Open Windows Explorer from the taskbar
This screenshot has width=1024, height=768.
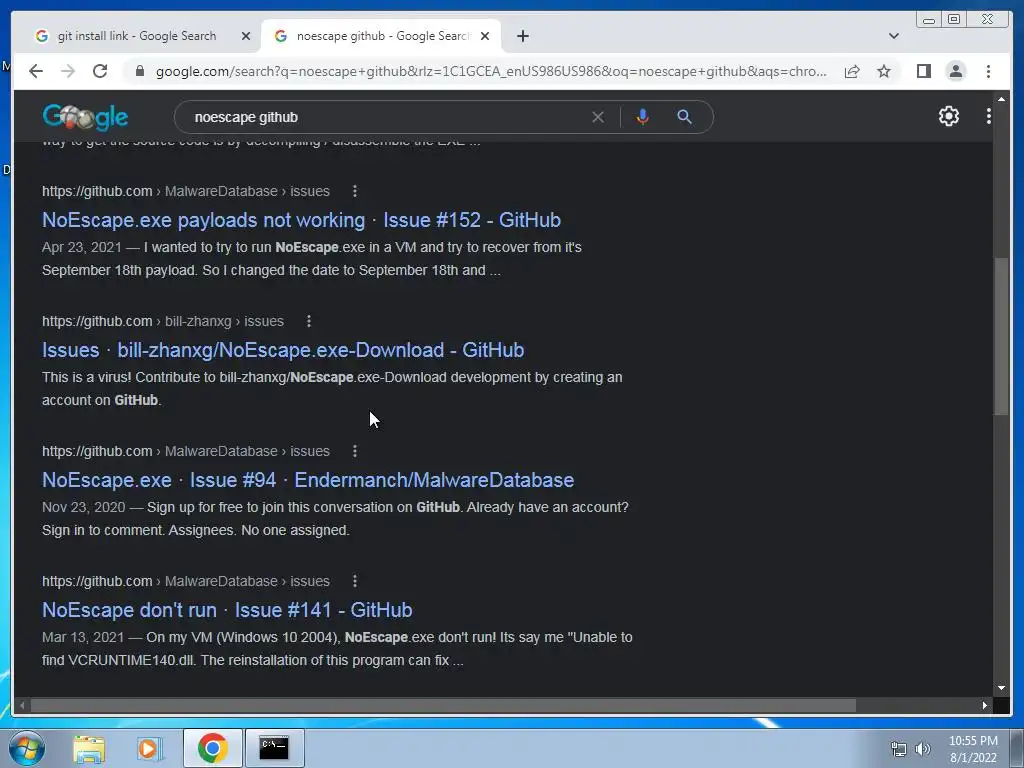pyautogui.click(x=89, y=748)
